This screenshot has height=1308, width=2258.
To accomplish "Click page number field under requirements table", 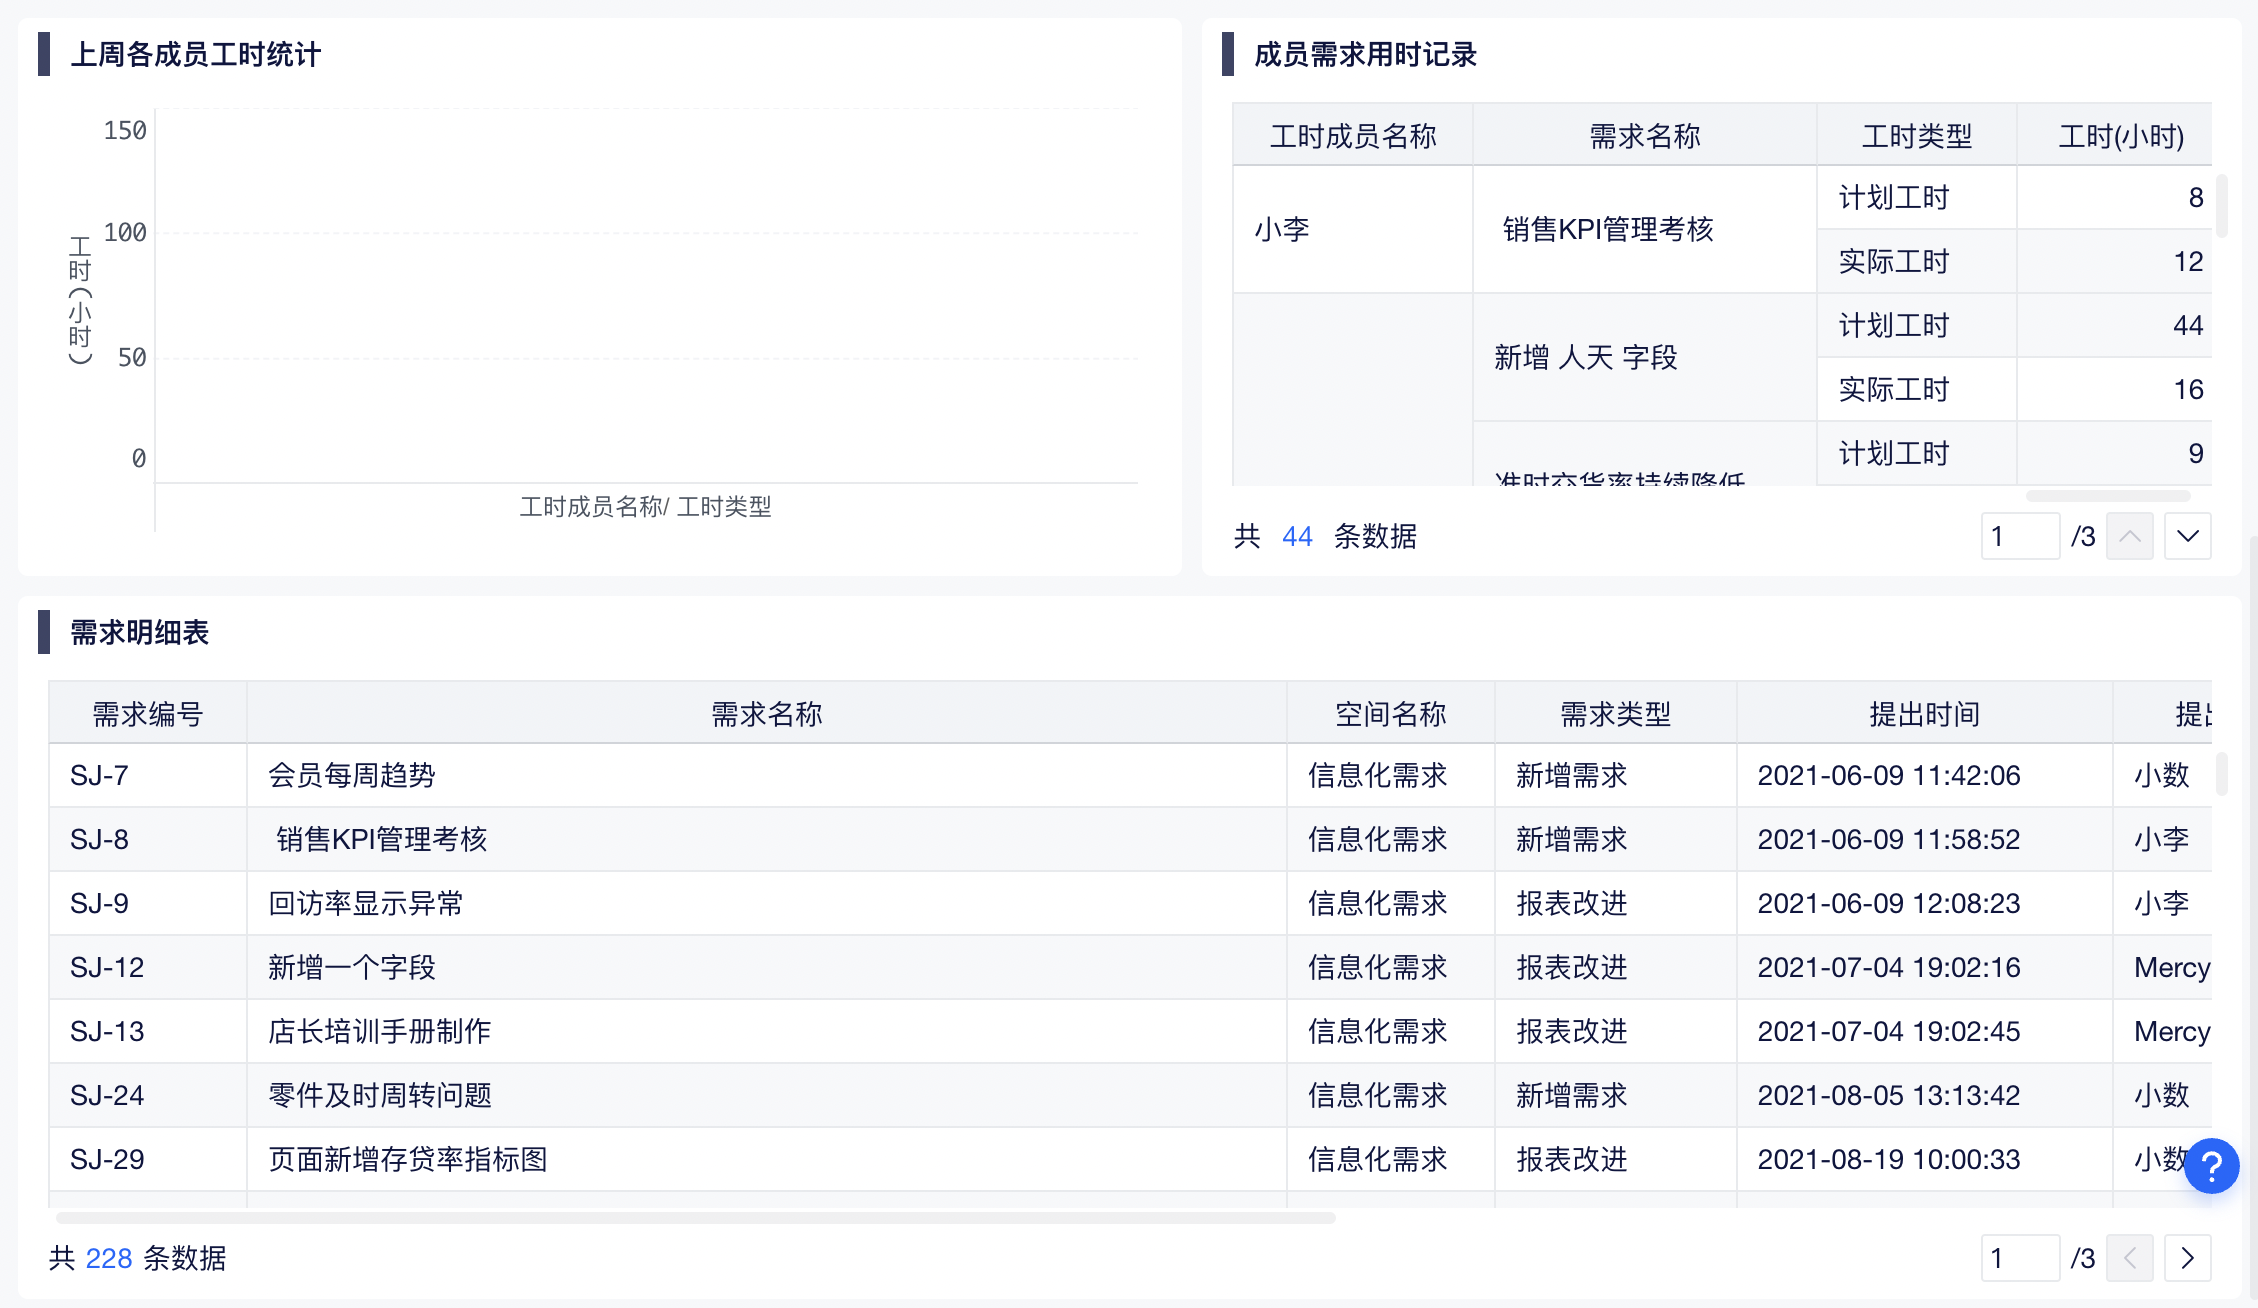I will point(2019,1258).
